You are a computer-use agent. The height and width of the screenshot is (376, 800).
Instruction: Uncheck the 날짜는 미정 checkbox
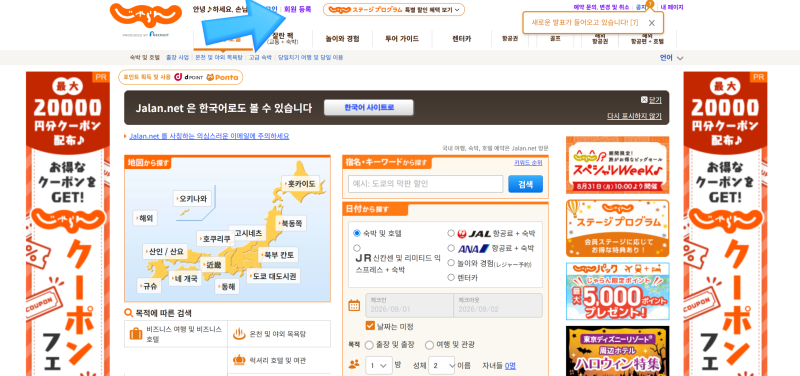tap(370, 326)
